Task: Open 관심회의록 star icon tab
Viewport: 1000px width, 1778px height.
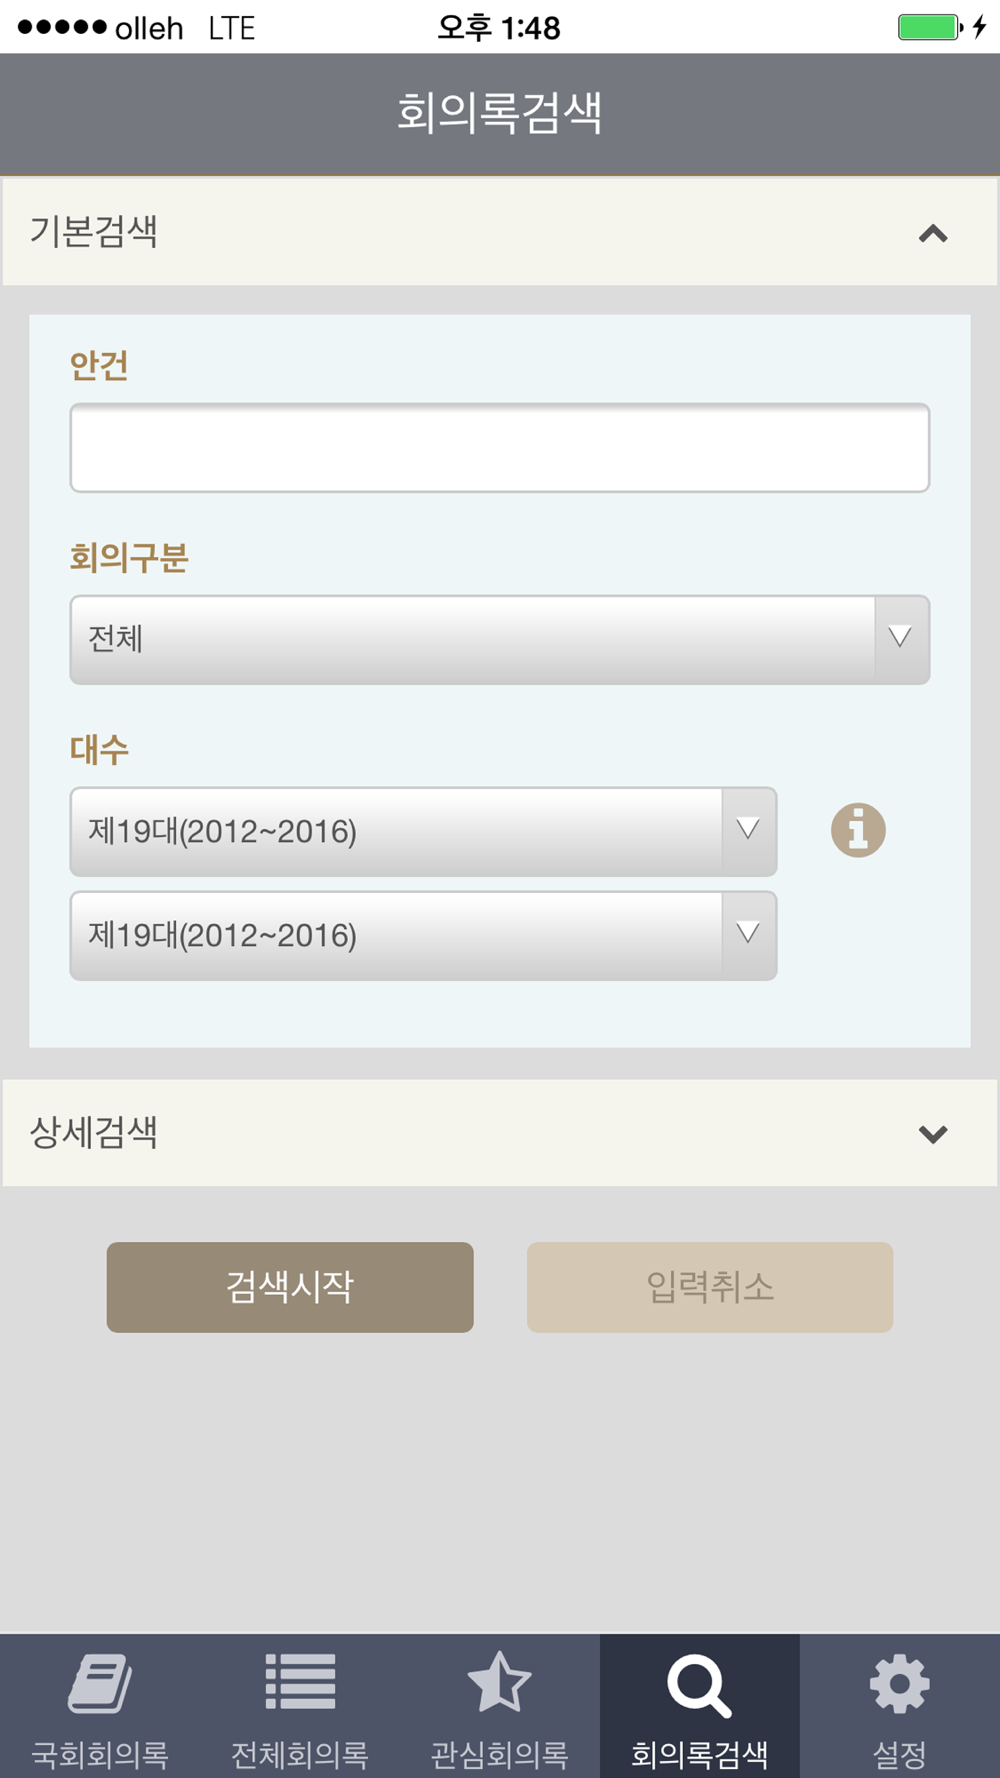Action: (x=499, y=1683)
